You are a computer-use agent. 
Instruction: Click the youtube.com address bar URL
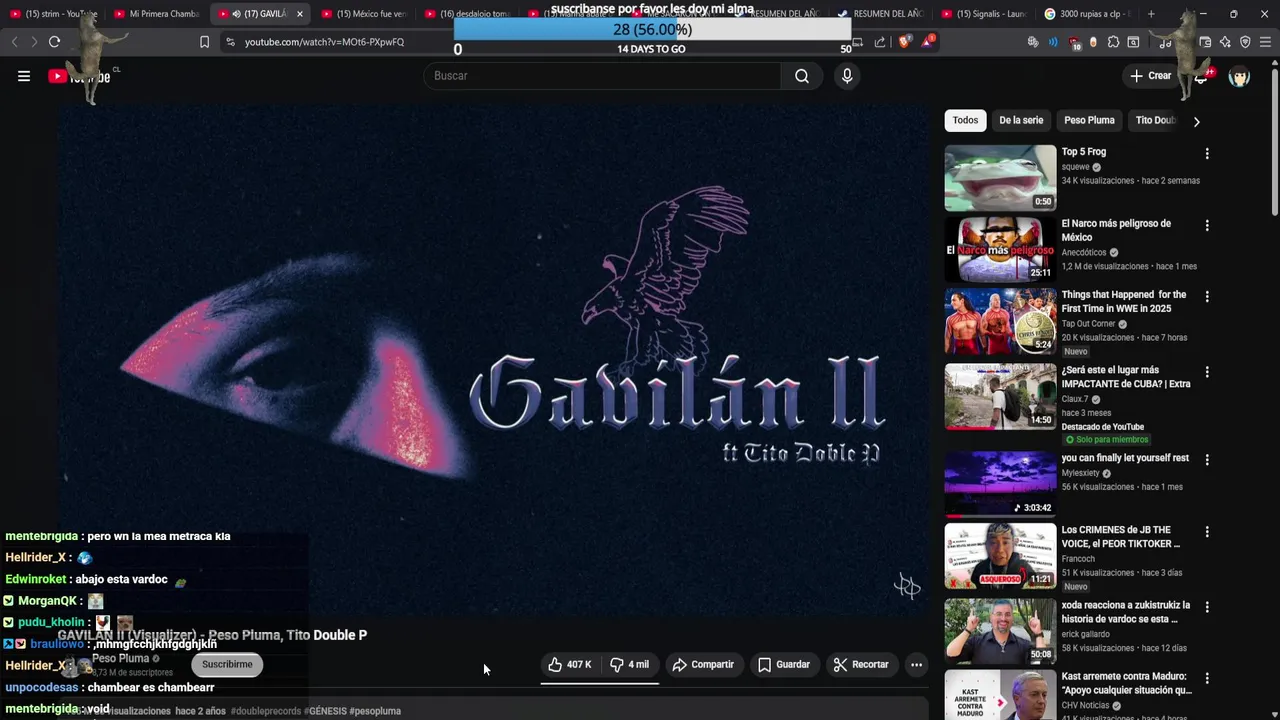(x=324, y=42)
